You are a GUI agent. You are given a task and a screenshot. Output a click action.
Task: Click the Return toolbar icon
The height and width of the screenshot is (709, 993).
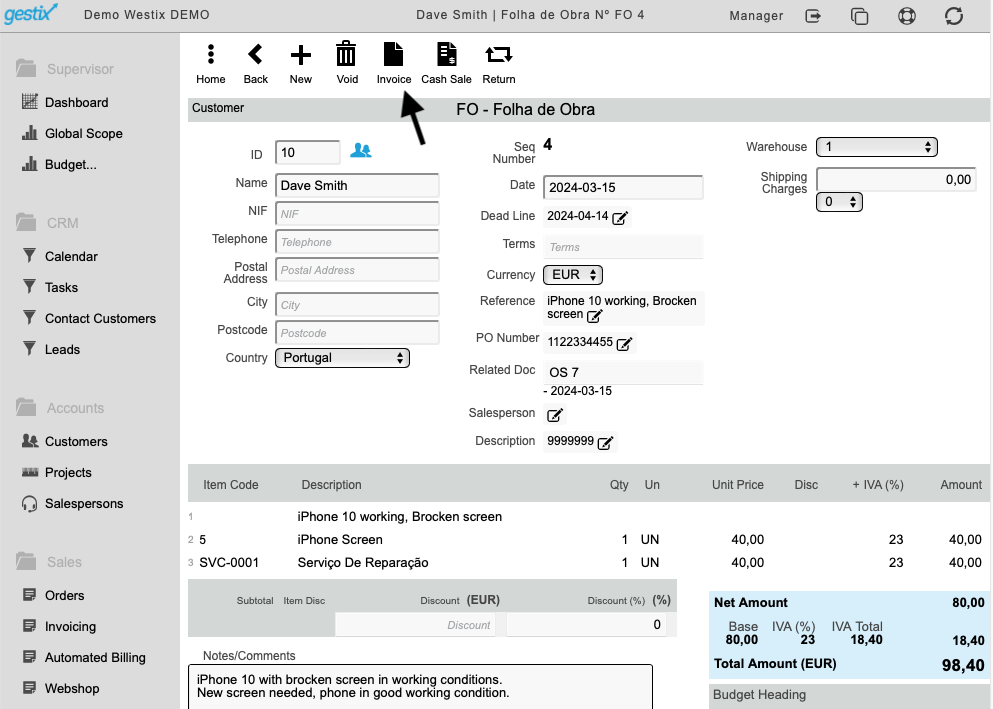(499, 63)
